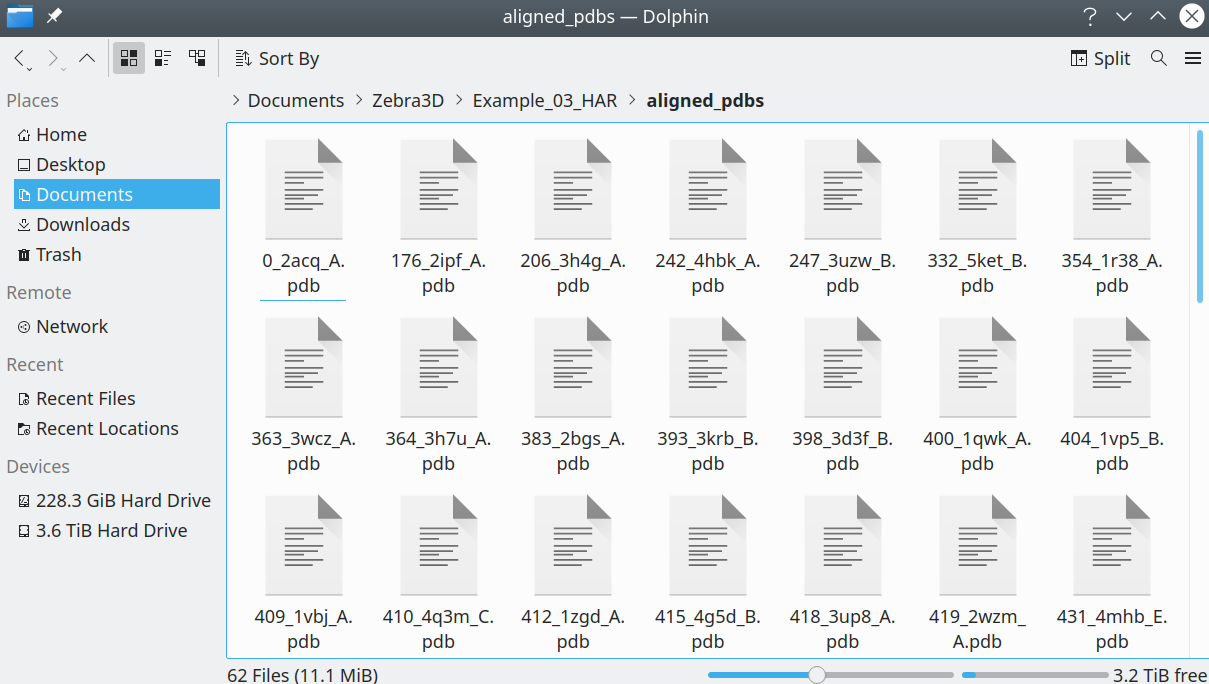Select file 176_2ipf_A.pdb icon

tap(438, 189)
